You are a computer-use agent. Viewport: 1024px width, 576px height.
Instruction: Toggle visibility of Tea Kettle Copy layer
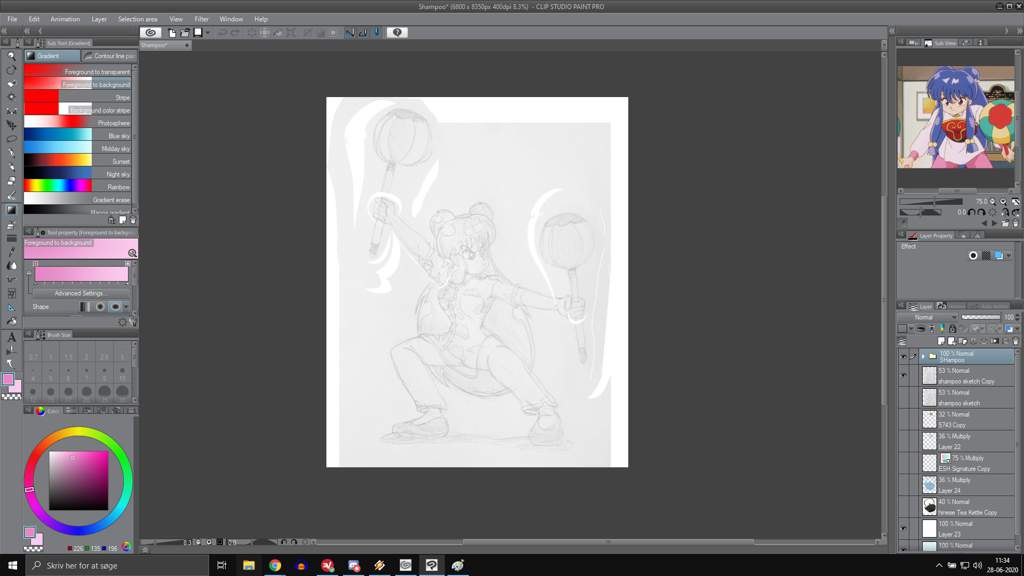[903, 507]
